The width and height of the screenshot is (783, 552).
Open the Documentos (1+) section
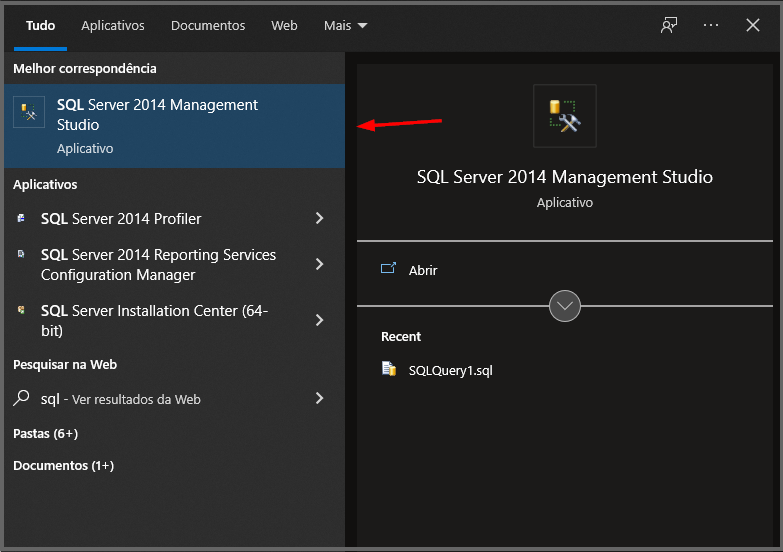click(x=63, y=466)
